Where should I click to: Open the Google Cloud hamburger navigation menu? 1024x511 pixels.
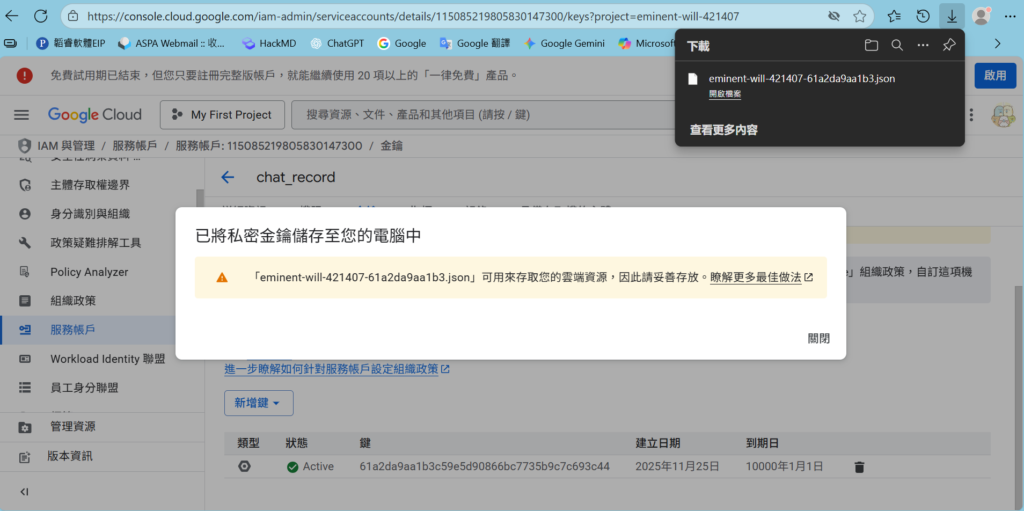(21, 115)
